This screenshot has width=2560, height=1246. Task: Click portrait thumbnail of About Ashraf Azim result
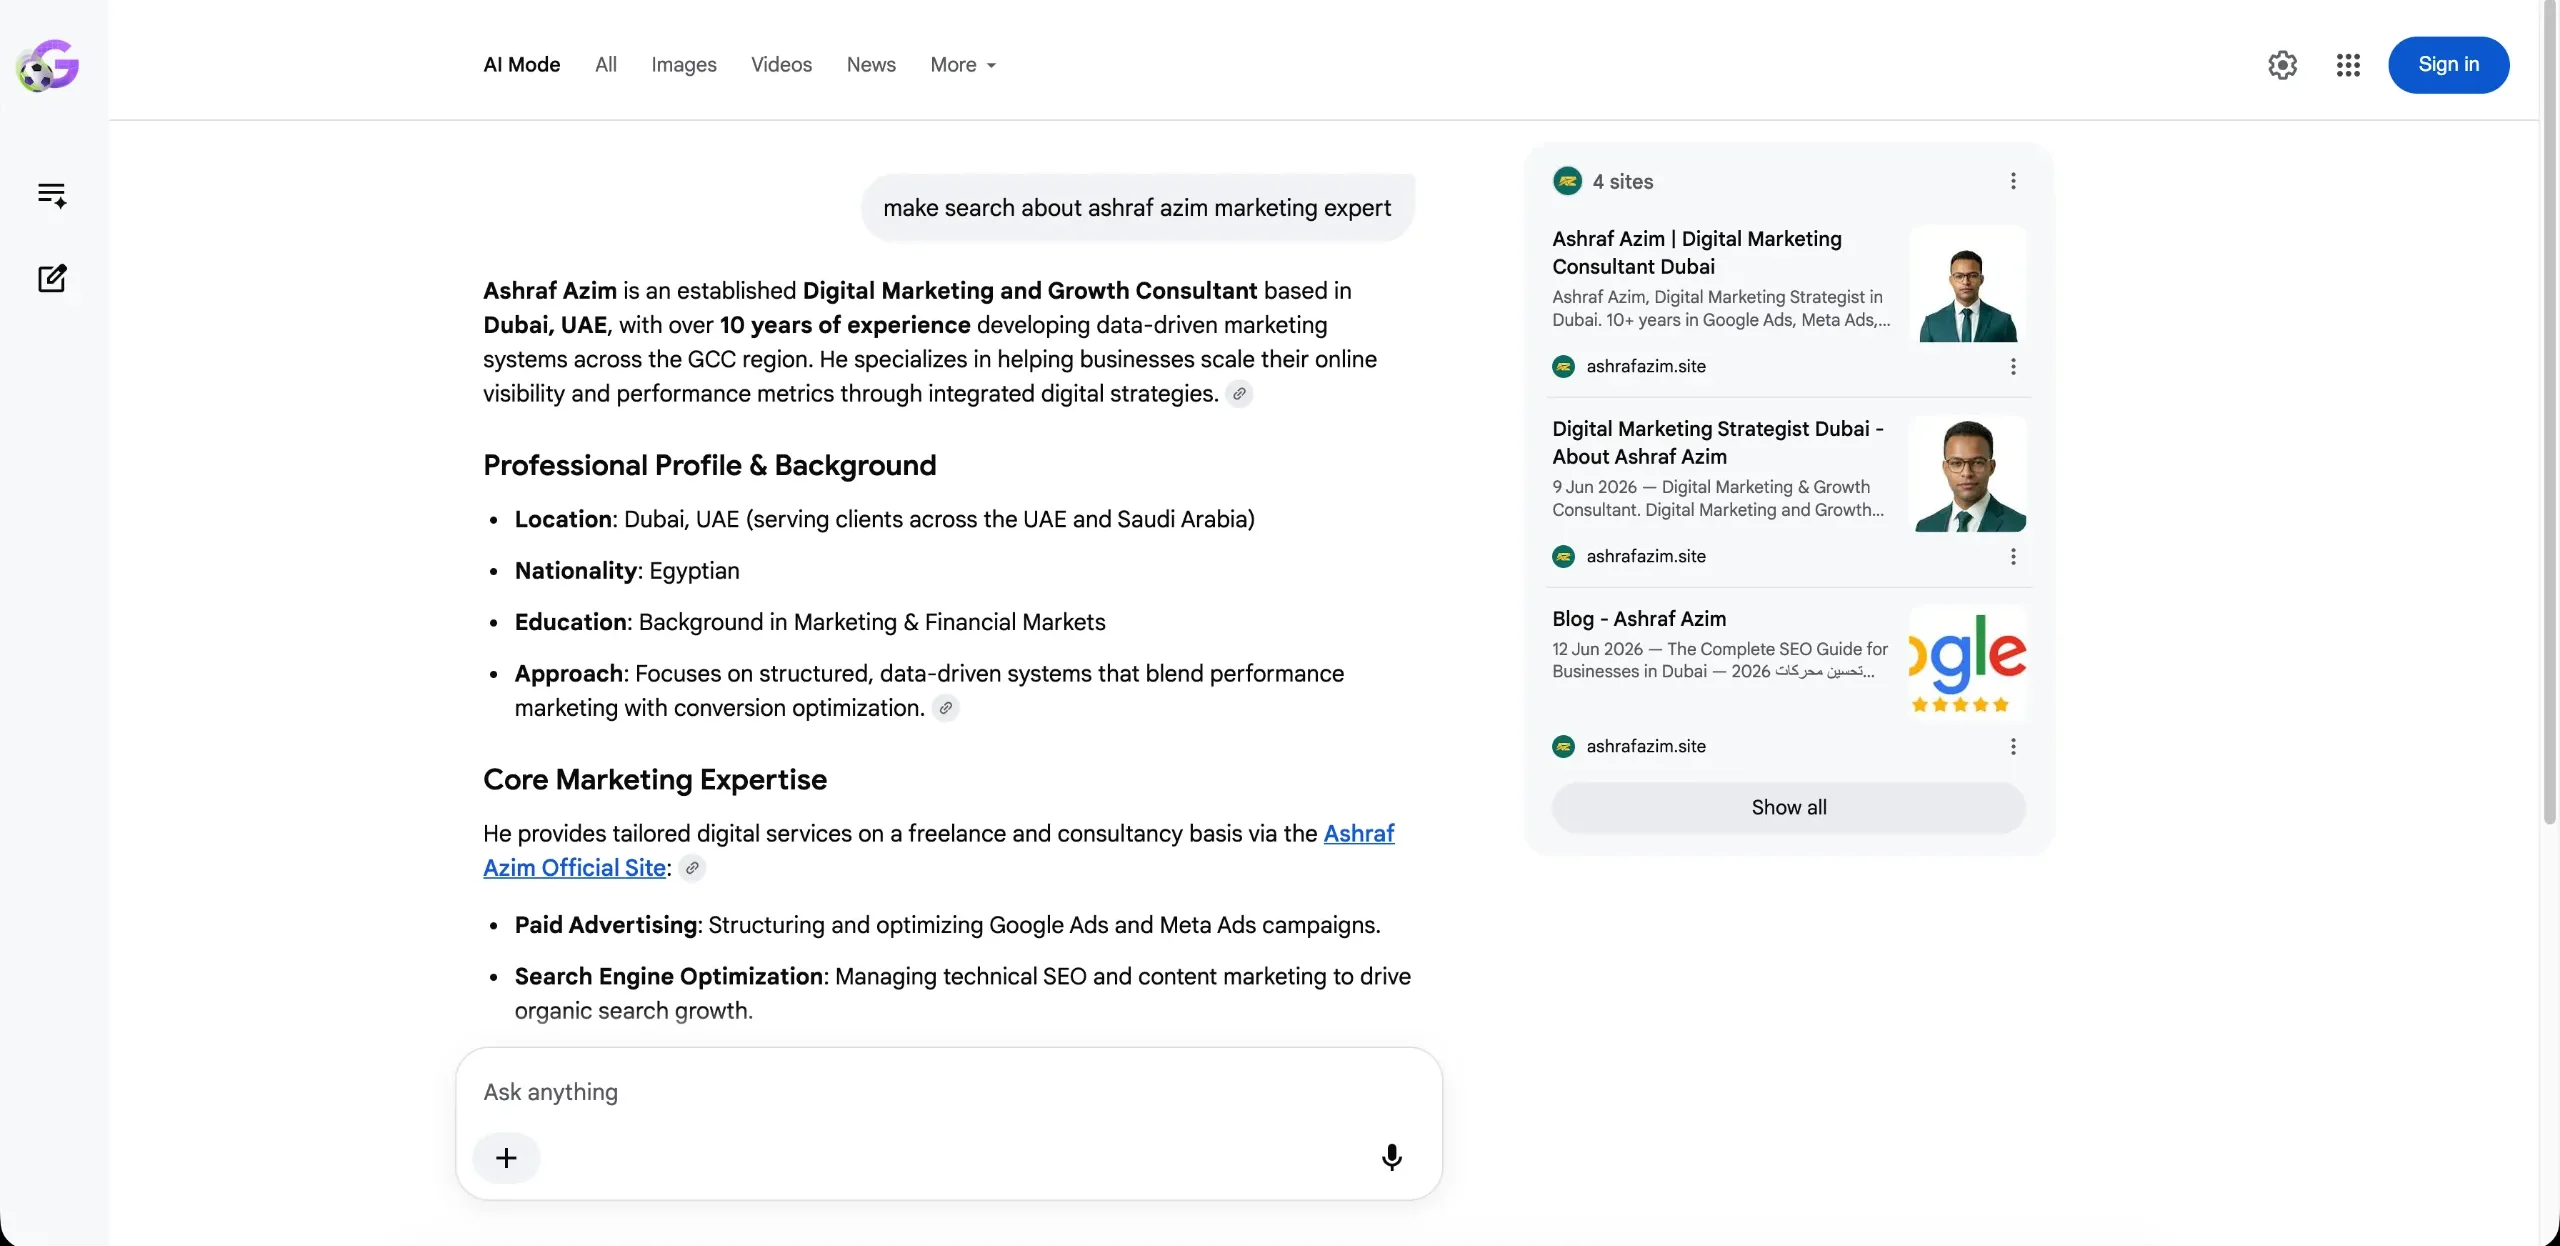(1968, 474)
